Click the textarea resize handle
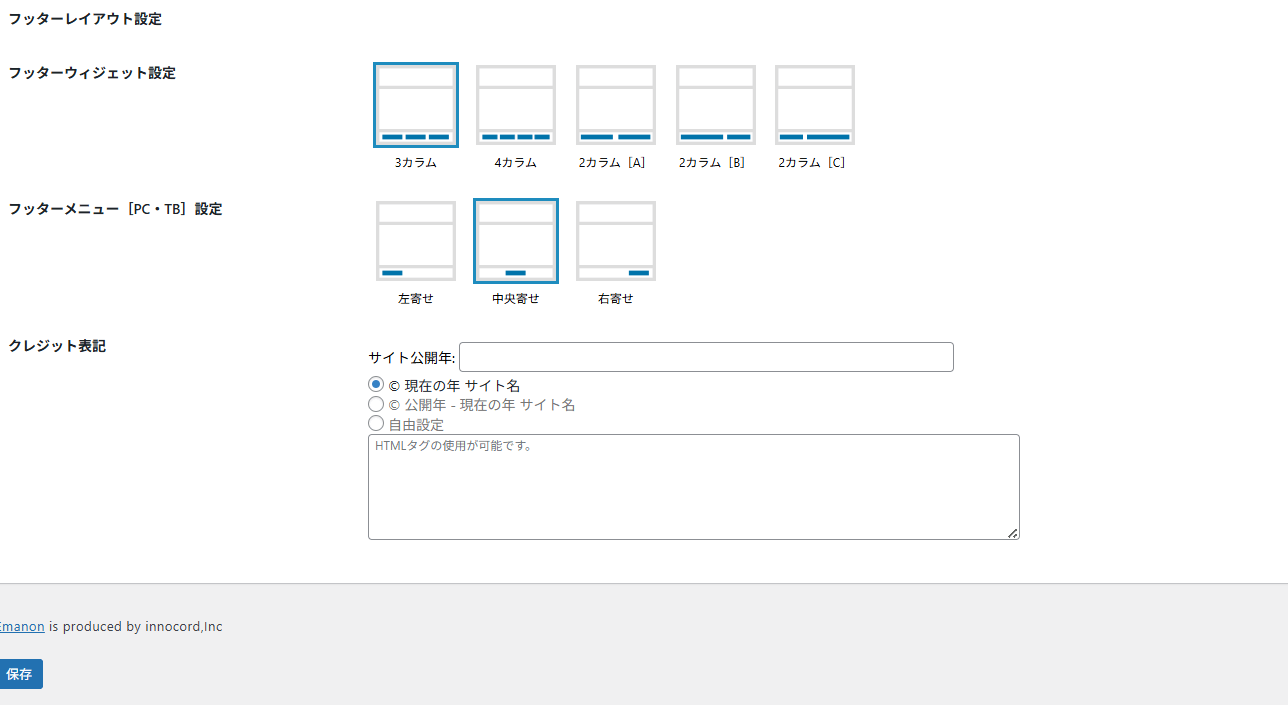Viewport: 1288px width, 705px height. tap(1013, 533)
